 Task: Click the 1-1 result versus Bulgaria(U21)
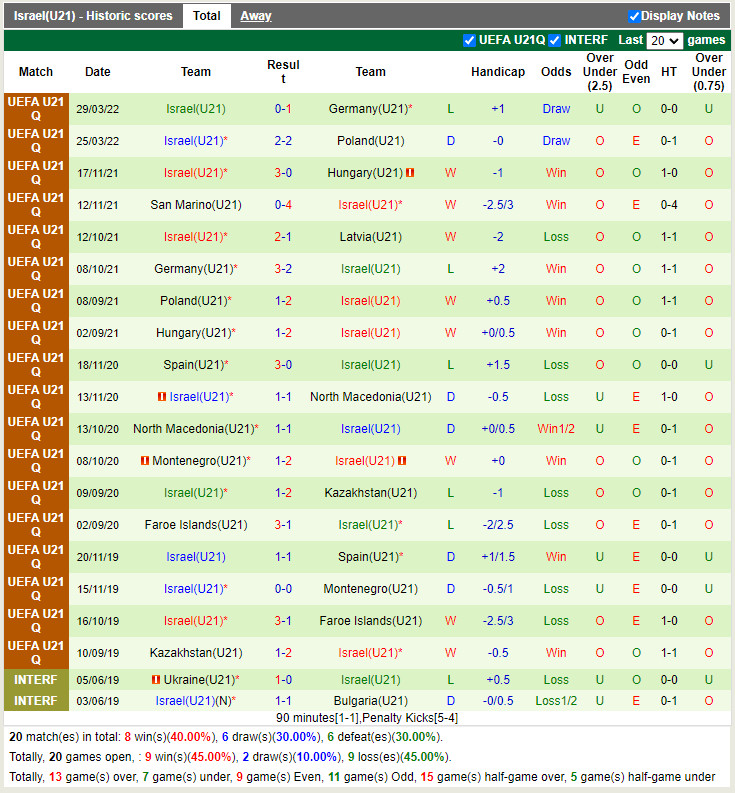click(x=283, y=701)
